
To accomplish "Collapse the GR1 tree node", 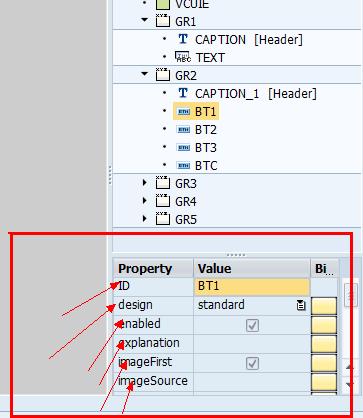I will point(145,20).
